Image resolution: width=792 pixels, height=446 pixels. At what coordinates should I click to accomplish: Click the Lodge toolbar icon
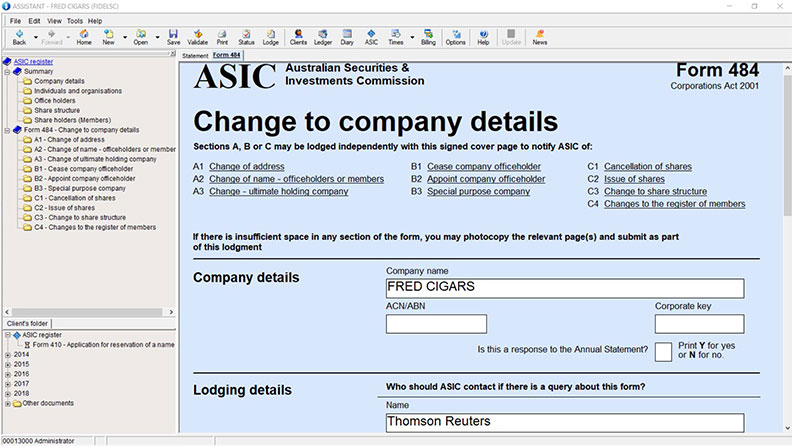(x=270, y=37)
